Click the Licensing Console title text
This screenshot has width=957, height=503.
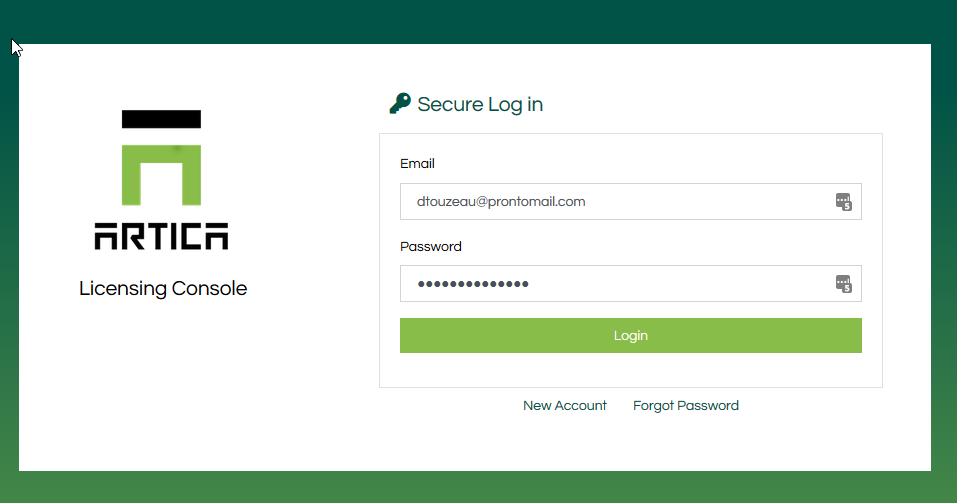pos(163,289)
